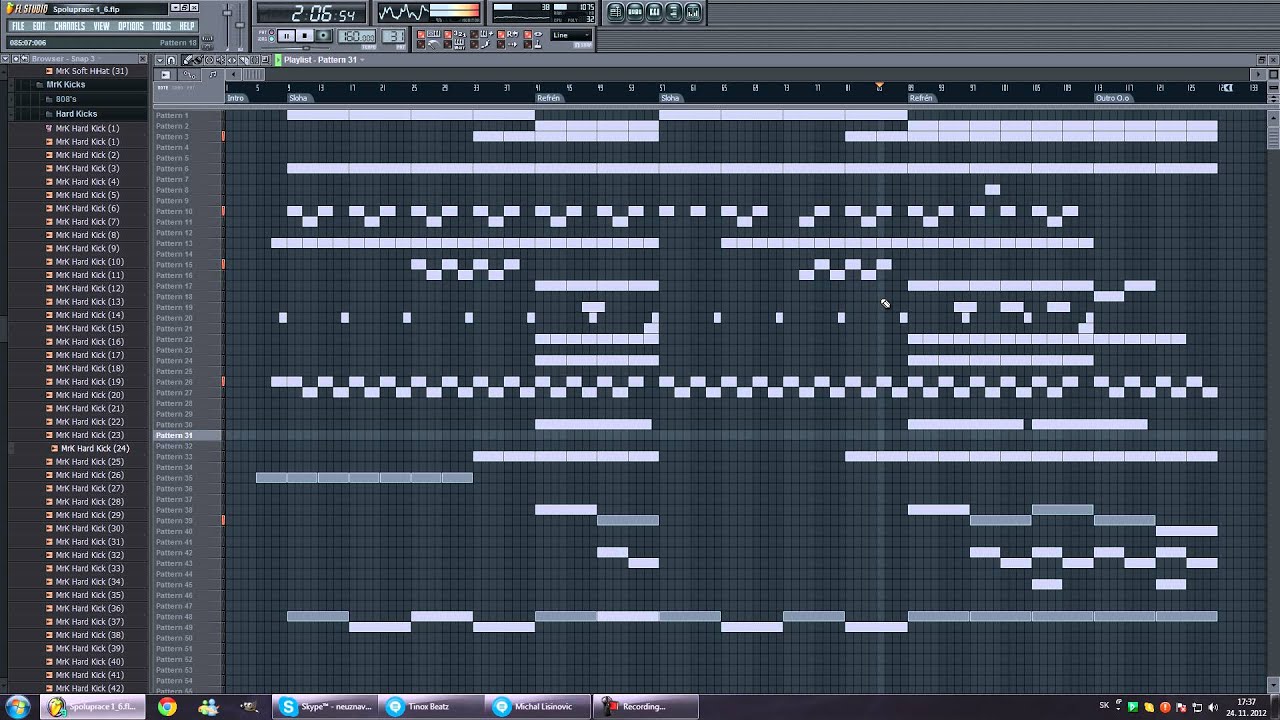This screenshot has height=720, width=1280.
Task: Open the playlist options menu arrow
Action: pos(160,59)
